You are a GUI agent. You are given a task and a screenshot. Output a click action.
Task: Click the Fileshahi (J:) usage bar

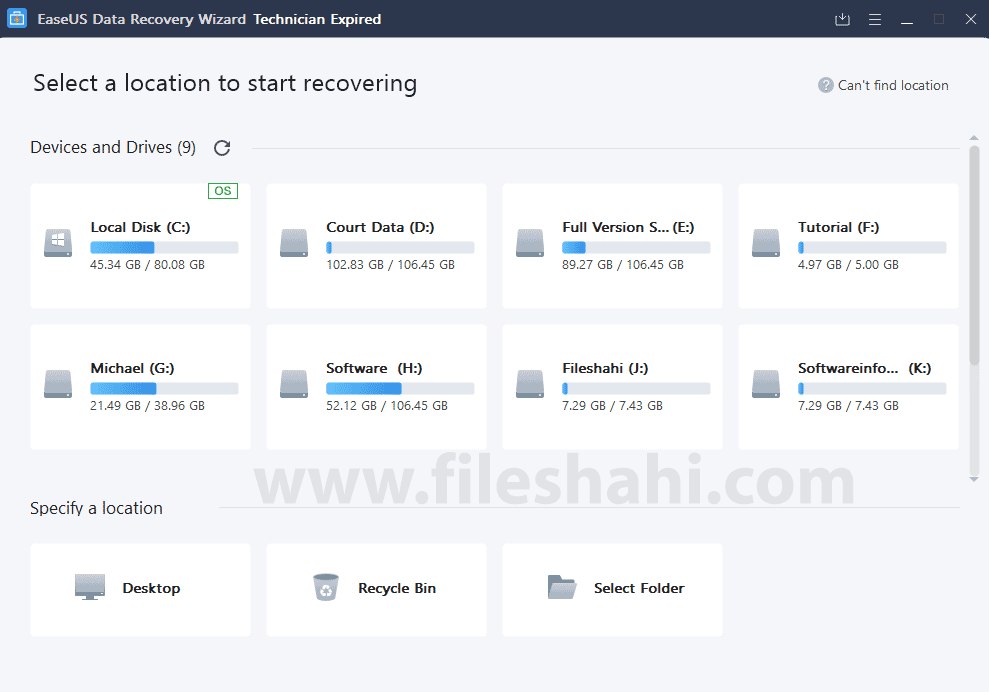click(x=636, y=389)
